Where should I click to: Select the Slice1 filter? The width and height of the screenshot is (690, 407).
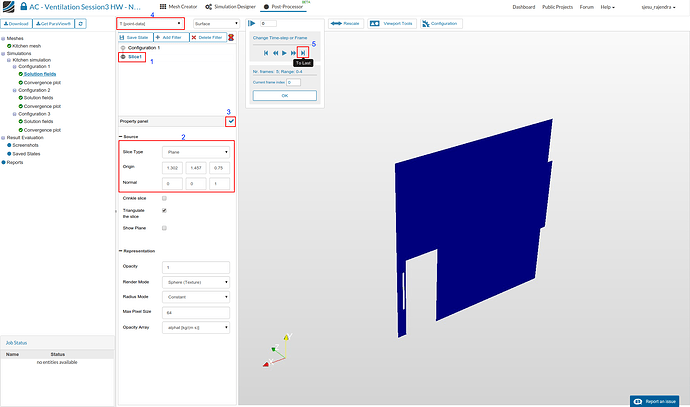(135, 57)
